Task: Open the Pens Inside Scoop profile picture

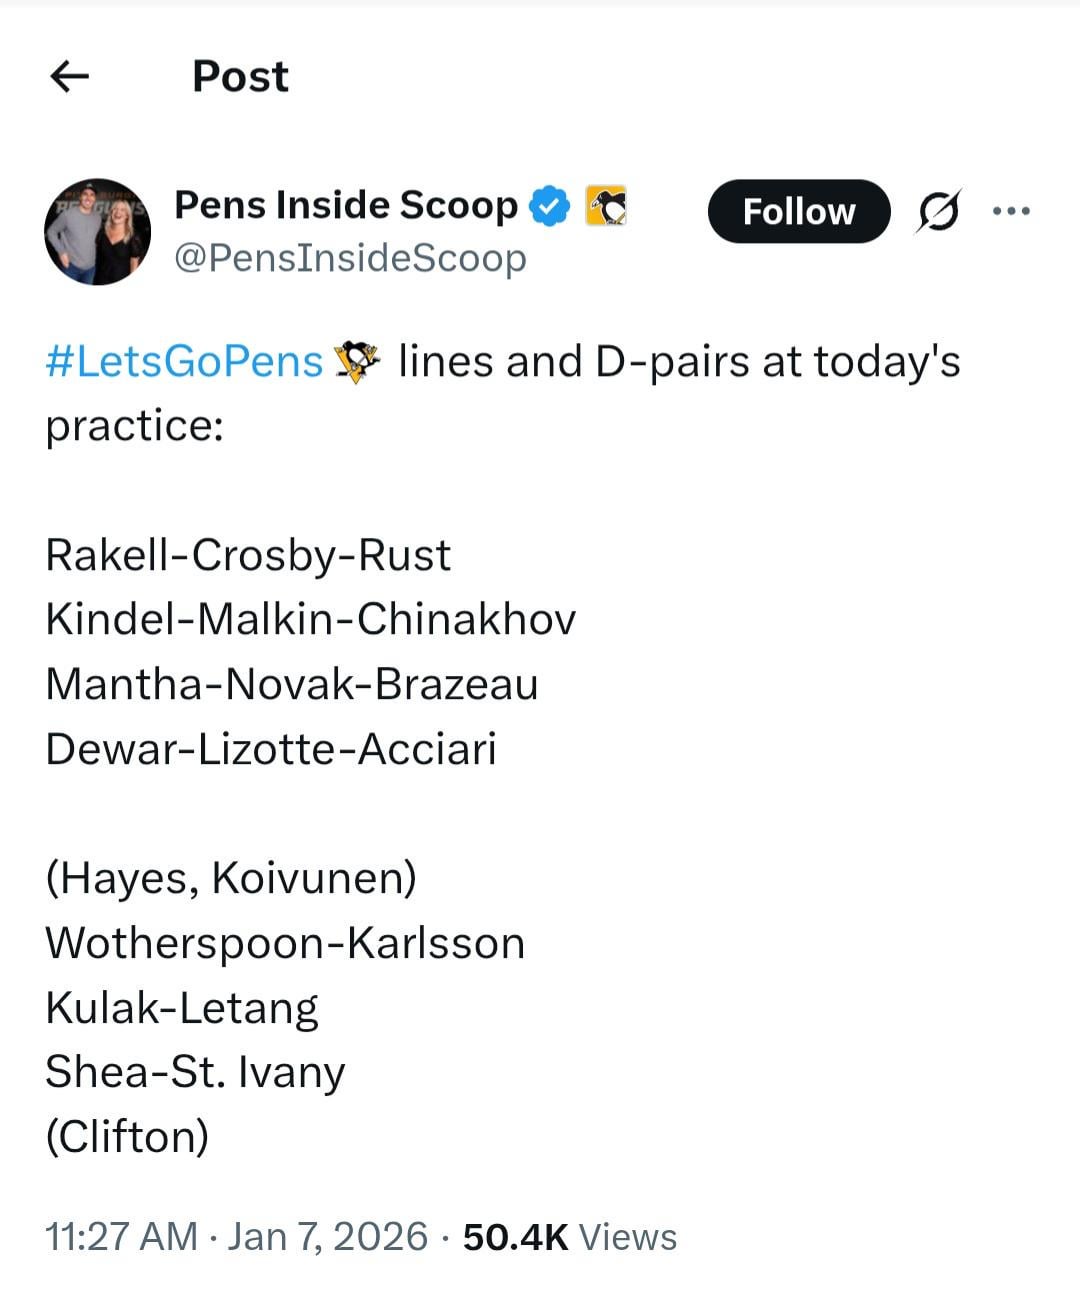Action: (97, 232)
